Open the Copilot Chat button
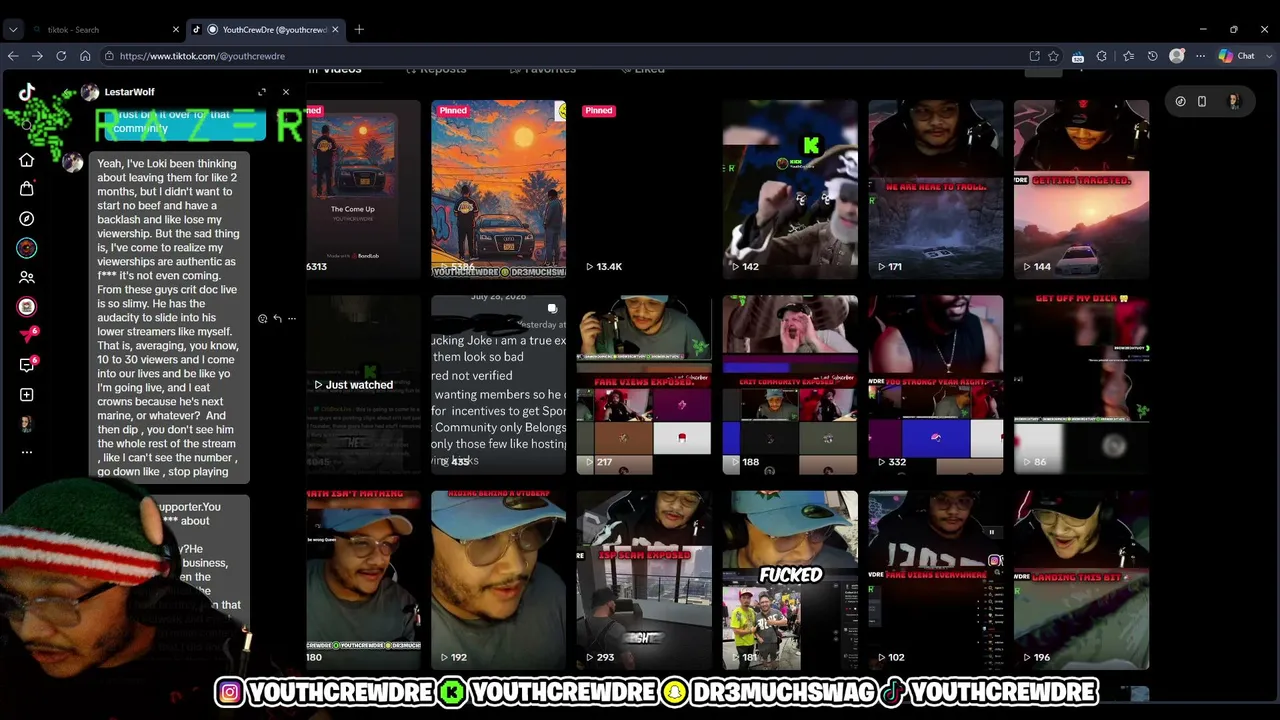This screenshot has width=1280, height=720. pos(1237,56)
